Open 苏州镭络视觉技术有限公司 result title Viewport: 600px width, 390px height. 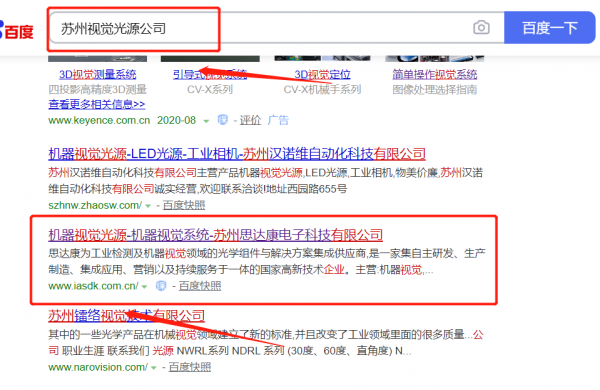pos(126,316)
